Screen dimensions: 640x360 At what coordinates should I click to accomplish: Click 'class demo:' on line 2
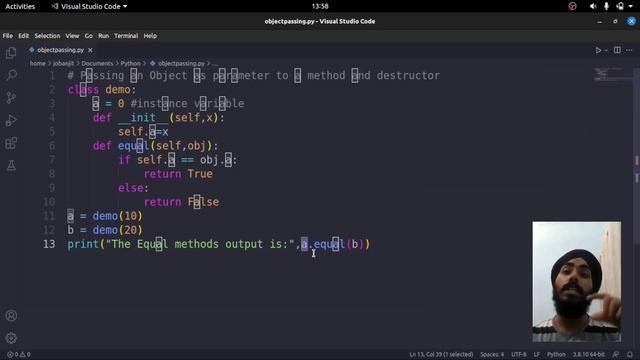102,89
